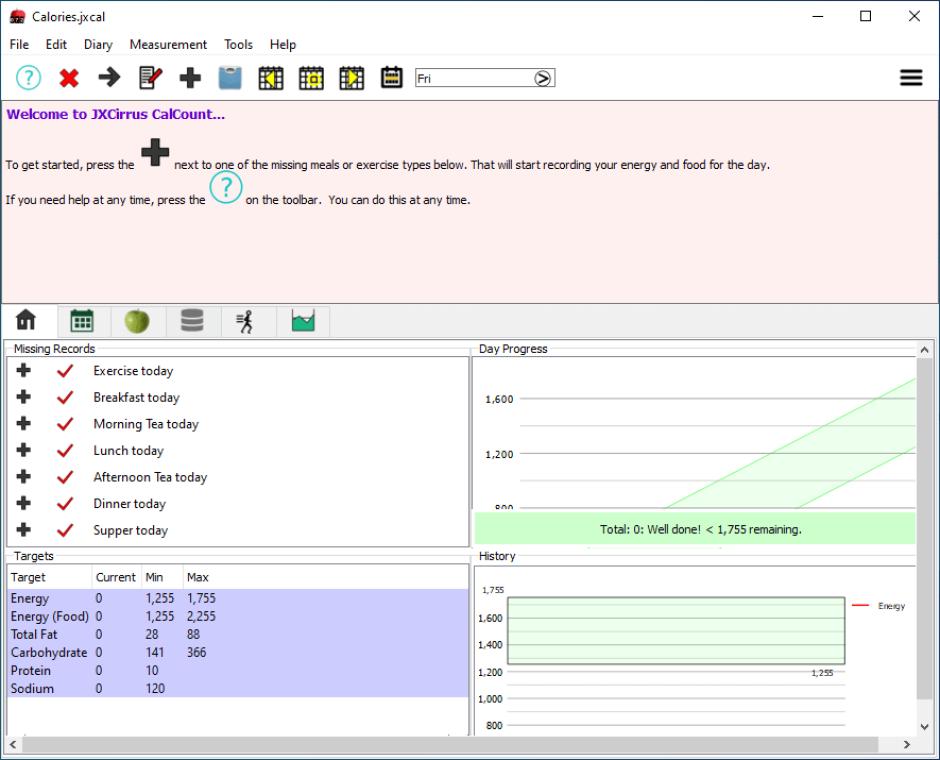
Task: Open the calendar diary tab
Action: tap(82, 321)
